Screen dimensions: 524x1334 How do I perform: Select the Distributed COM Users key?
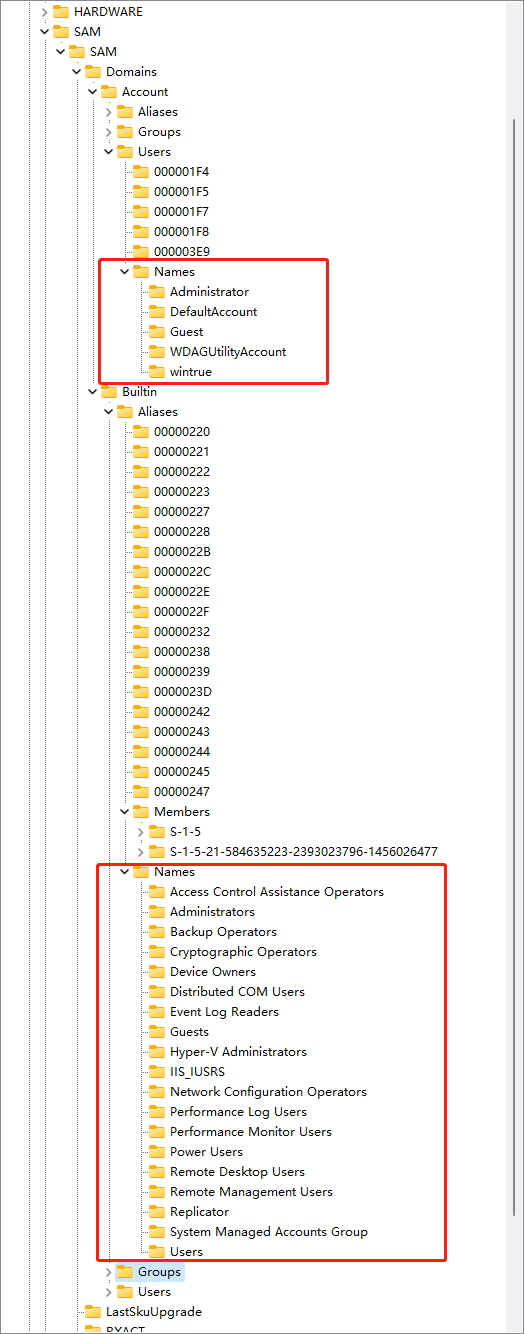point(237,992)
